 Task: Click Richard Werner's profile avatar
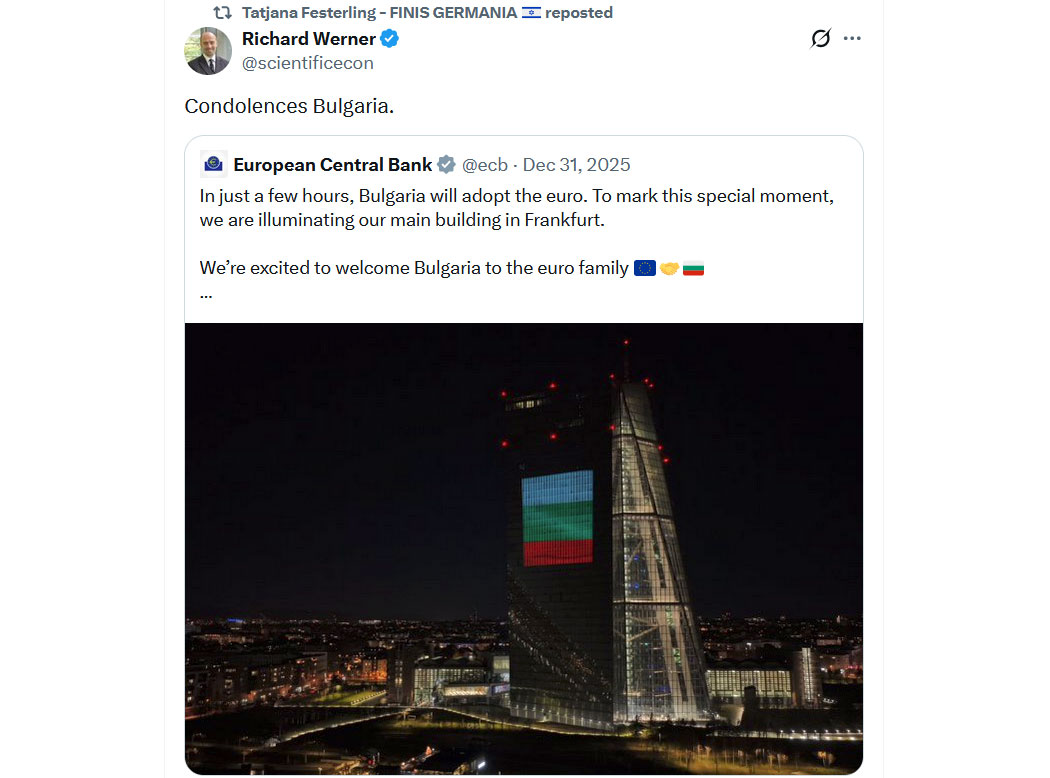208,51
